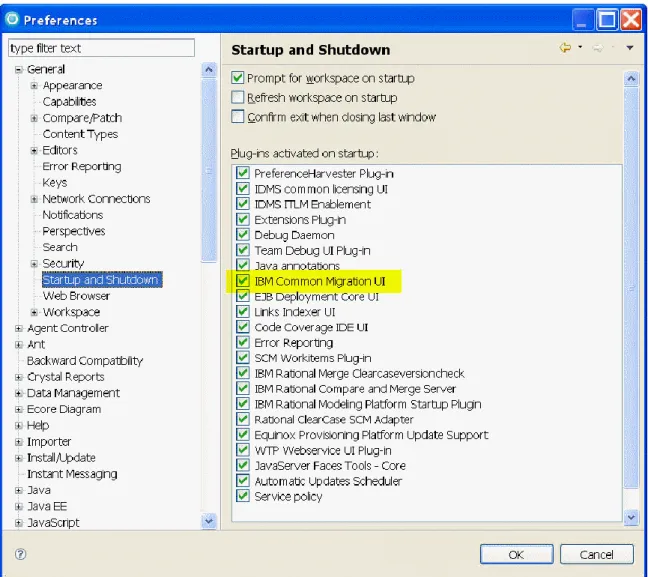Click the Preferences window title icon

click(x=12, y=19)
